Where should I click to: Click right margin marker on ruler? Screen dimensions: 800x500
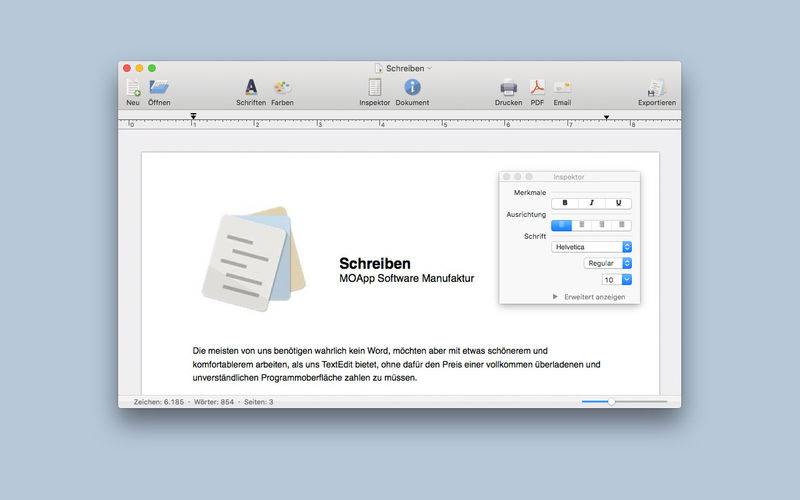coord(606,117)
